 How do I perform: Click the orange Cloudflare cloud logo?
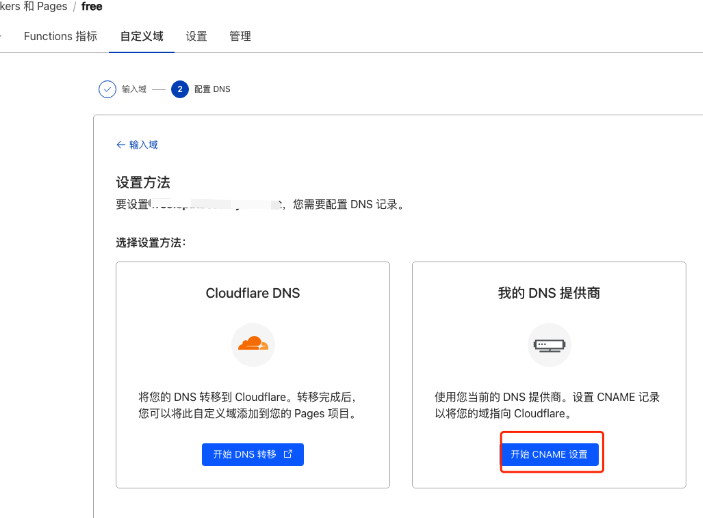[x=253, y=344]
